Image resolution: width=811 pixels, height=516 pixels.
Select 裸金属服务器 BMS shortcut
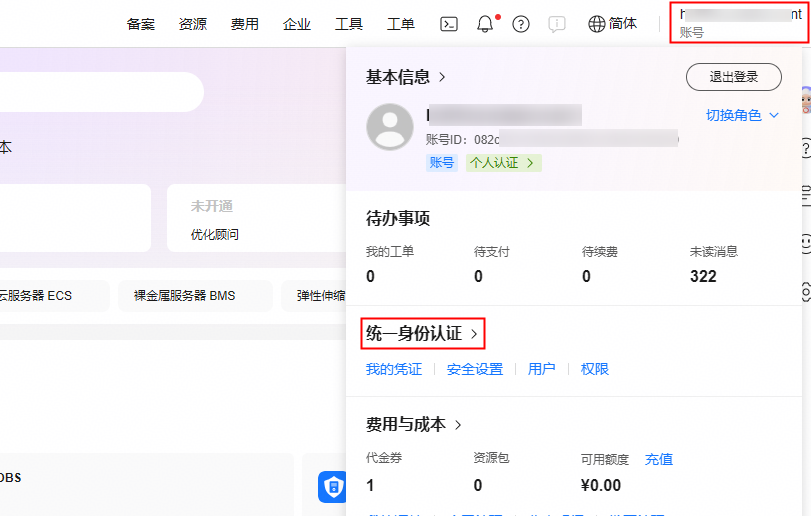pos(196,296)
